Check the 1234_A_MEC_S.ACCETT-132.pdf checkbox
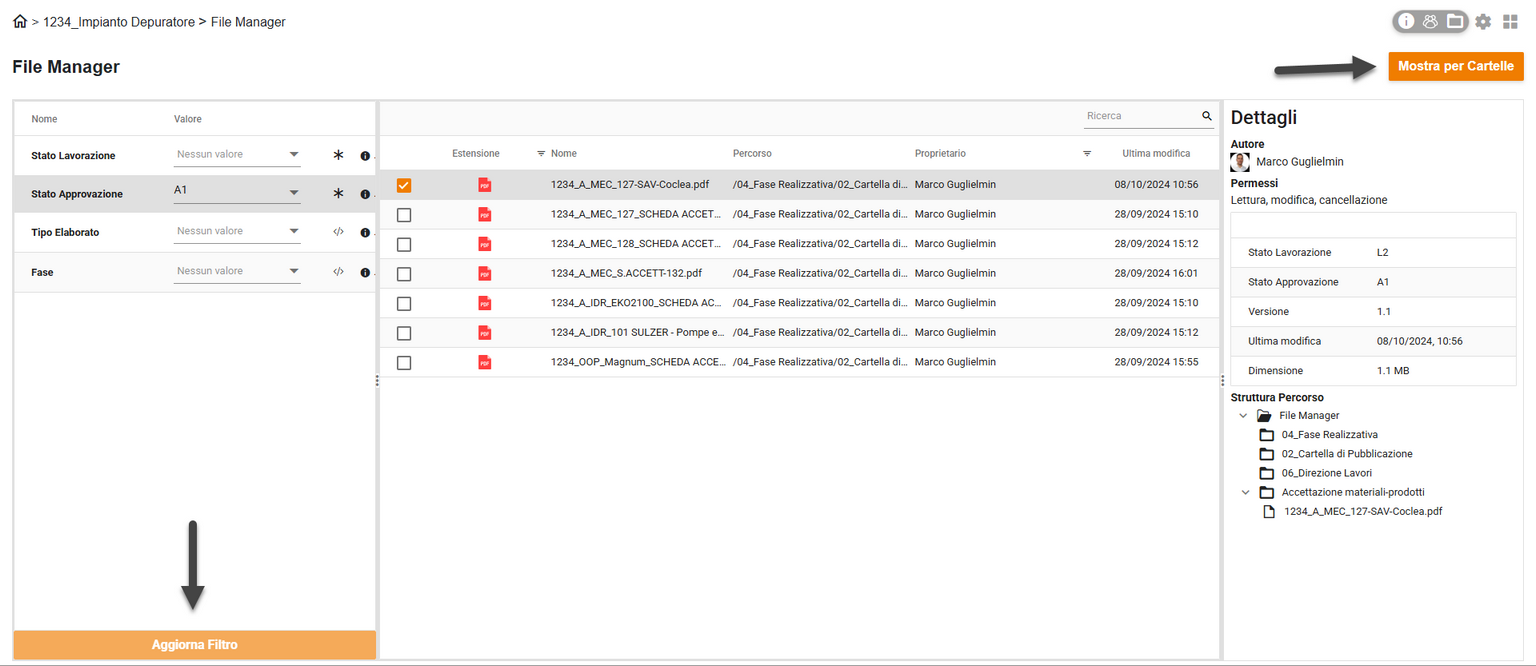1536x666 pixels. click(404, 273)
